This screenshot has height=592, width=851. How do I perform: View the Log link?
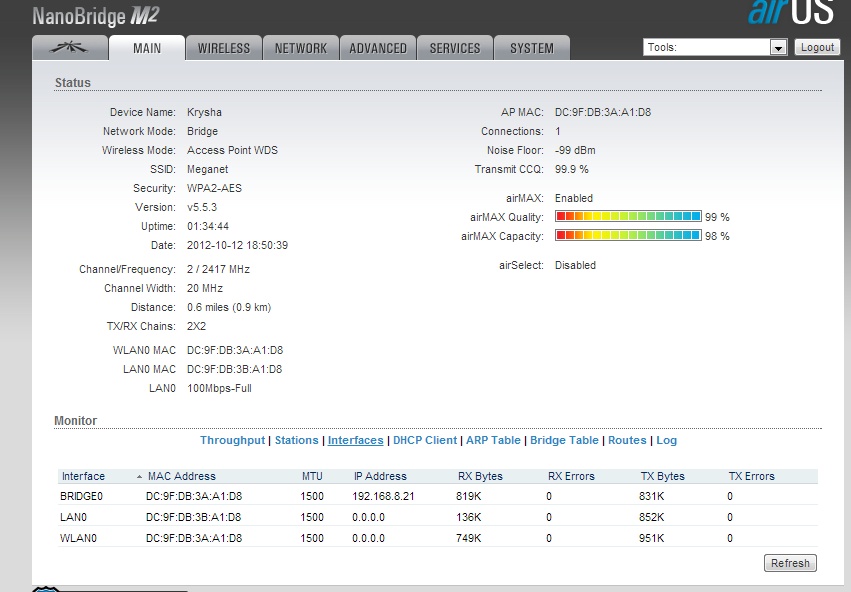(666, 440)
